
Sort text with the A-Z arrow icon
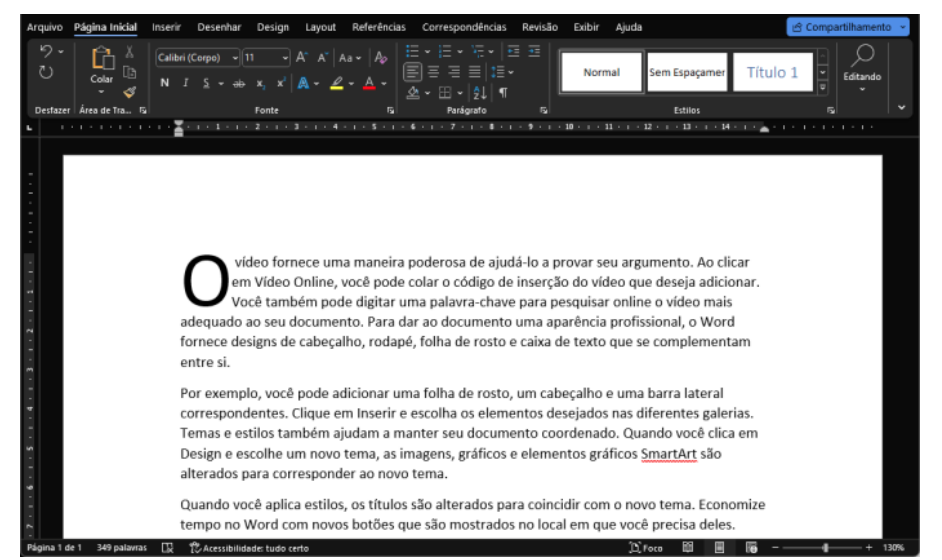479,93
